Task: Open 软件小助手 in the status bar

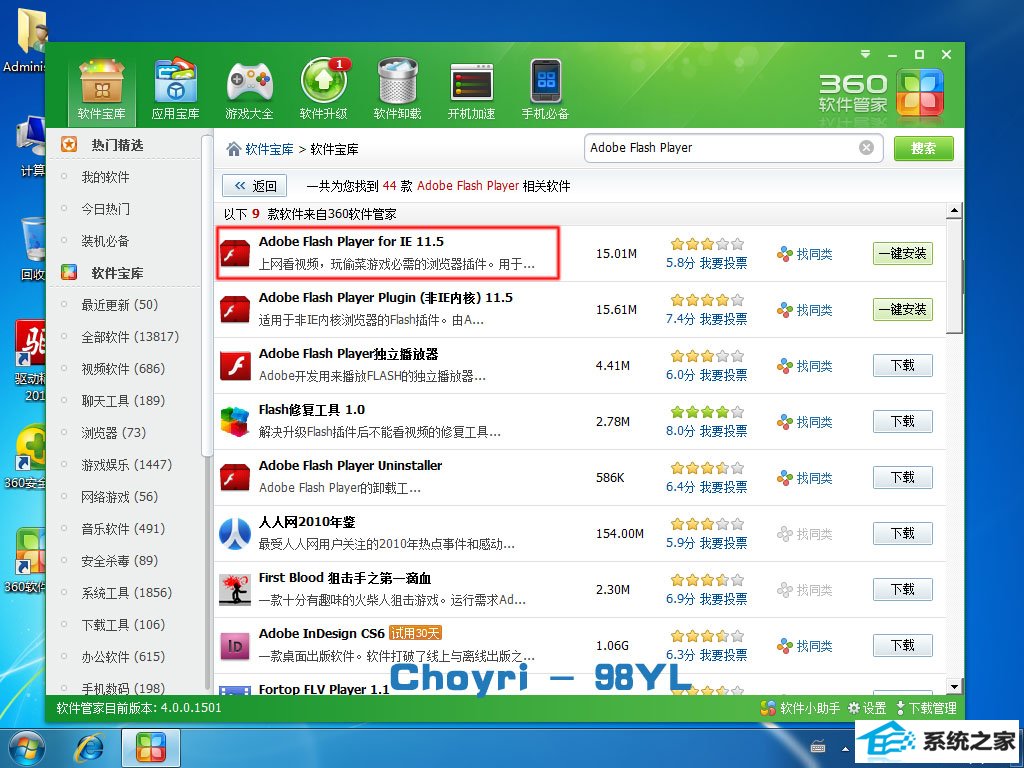Action: pos(801,708)
